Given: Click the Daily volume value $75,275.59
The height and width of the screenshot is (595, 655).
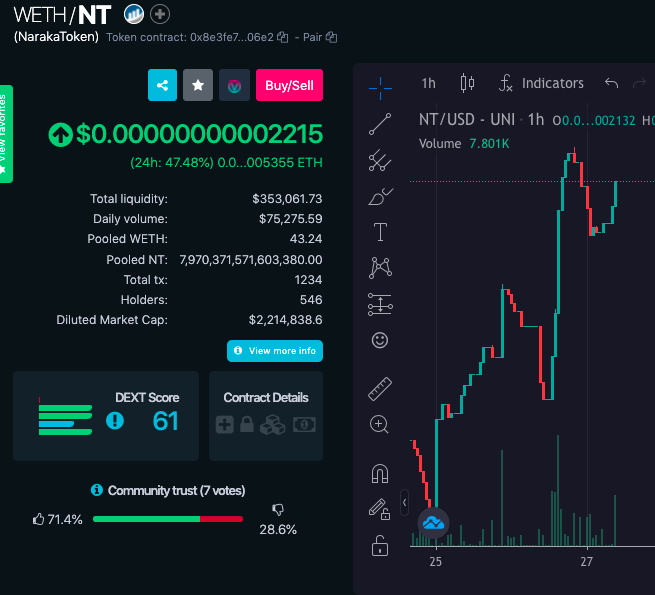Looking at the screenshot, I should [x=290, y=219].
